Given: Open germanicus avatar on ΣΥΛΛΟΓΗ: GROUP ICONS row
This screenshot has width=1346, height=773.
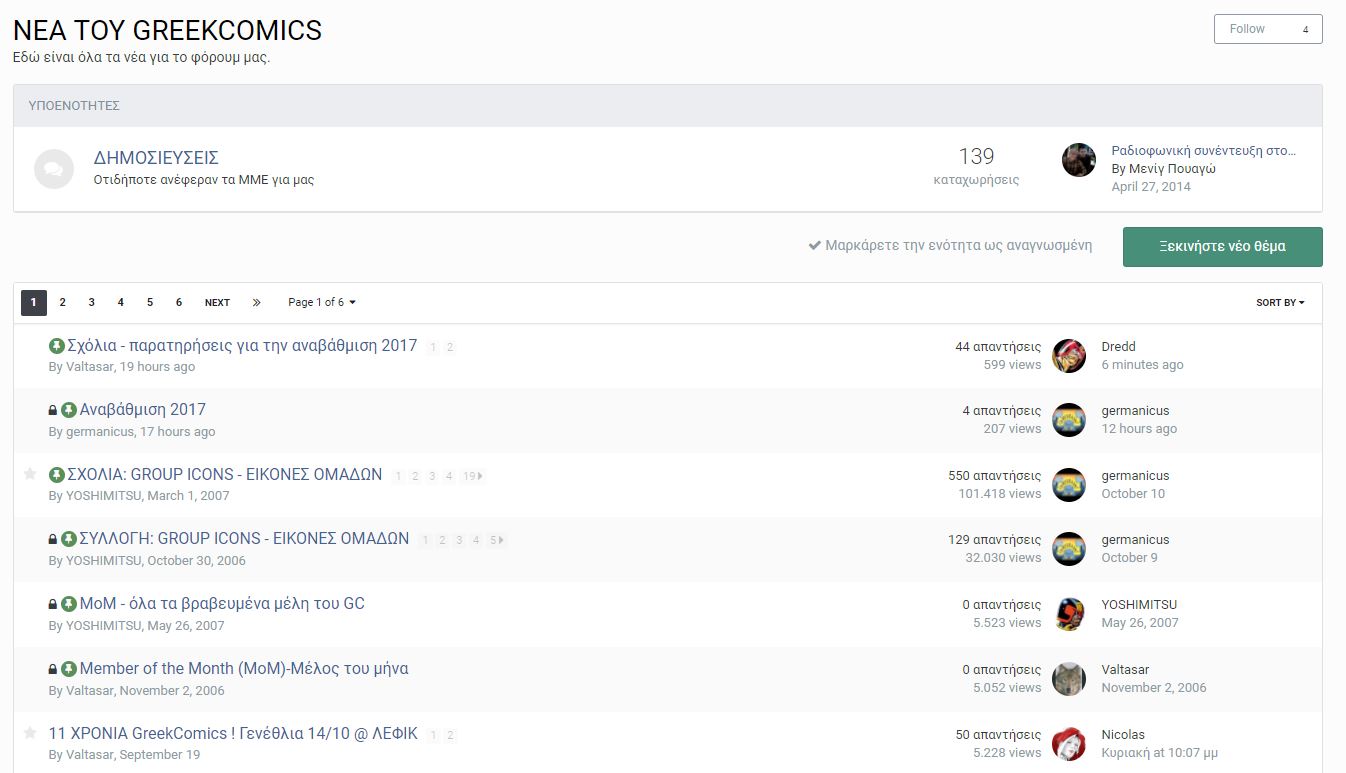Looking at the screenshot, I should point(1069,549).
